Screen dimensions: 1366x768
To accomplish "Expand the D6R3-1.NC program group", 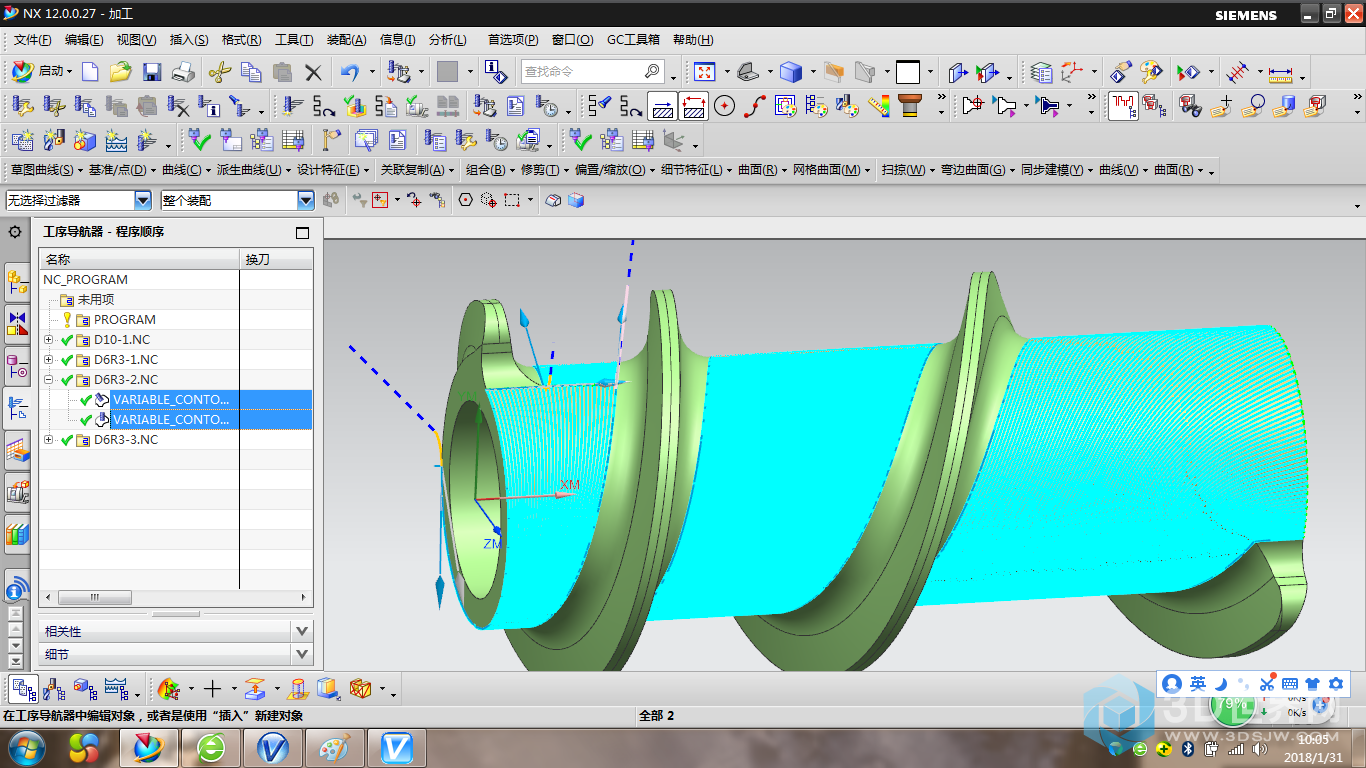I will (x=48, y=360).
